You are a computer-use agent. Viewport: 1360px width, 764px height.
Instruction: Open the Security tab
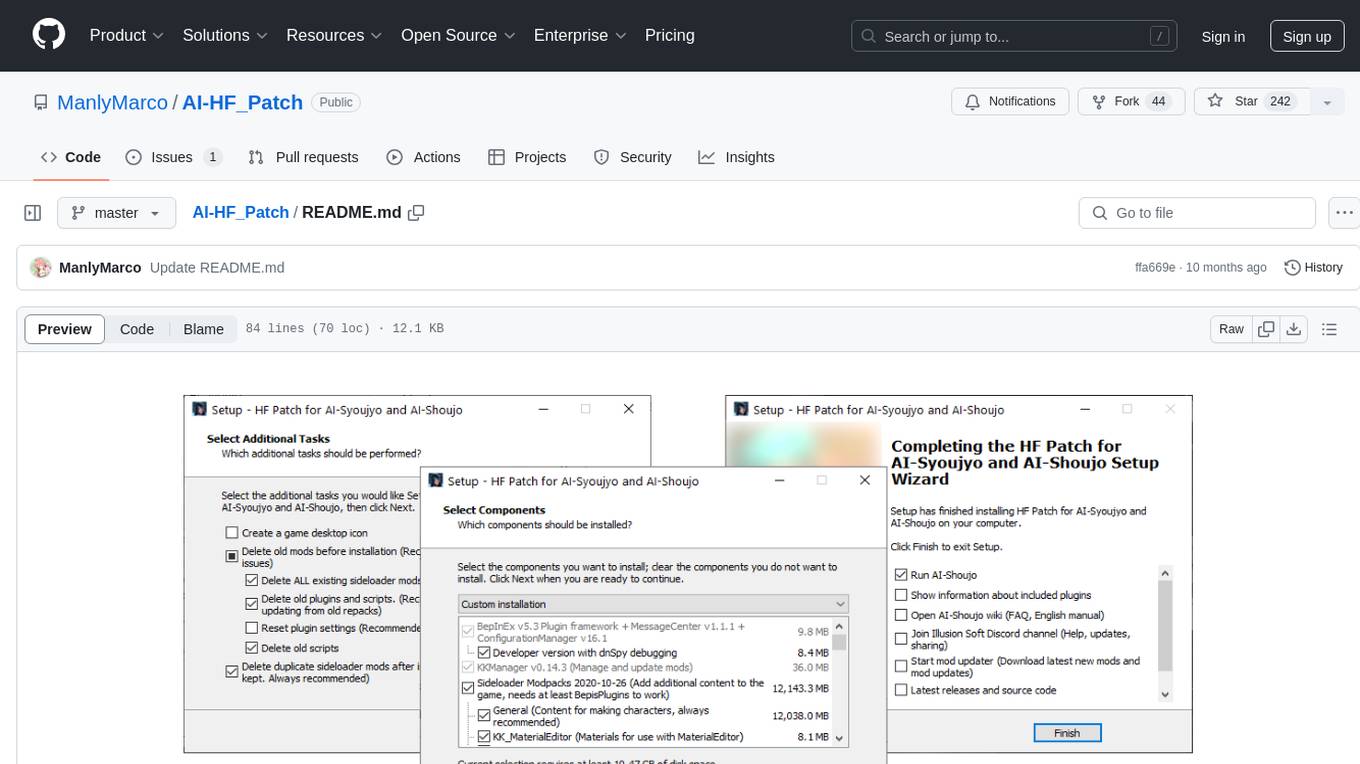click(x=632, y=157)
